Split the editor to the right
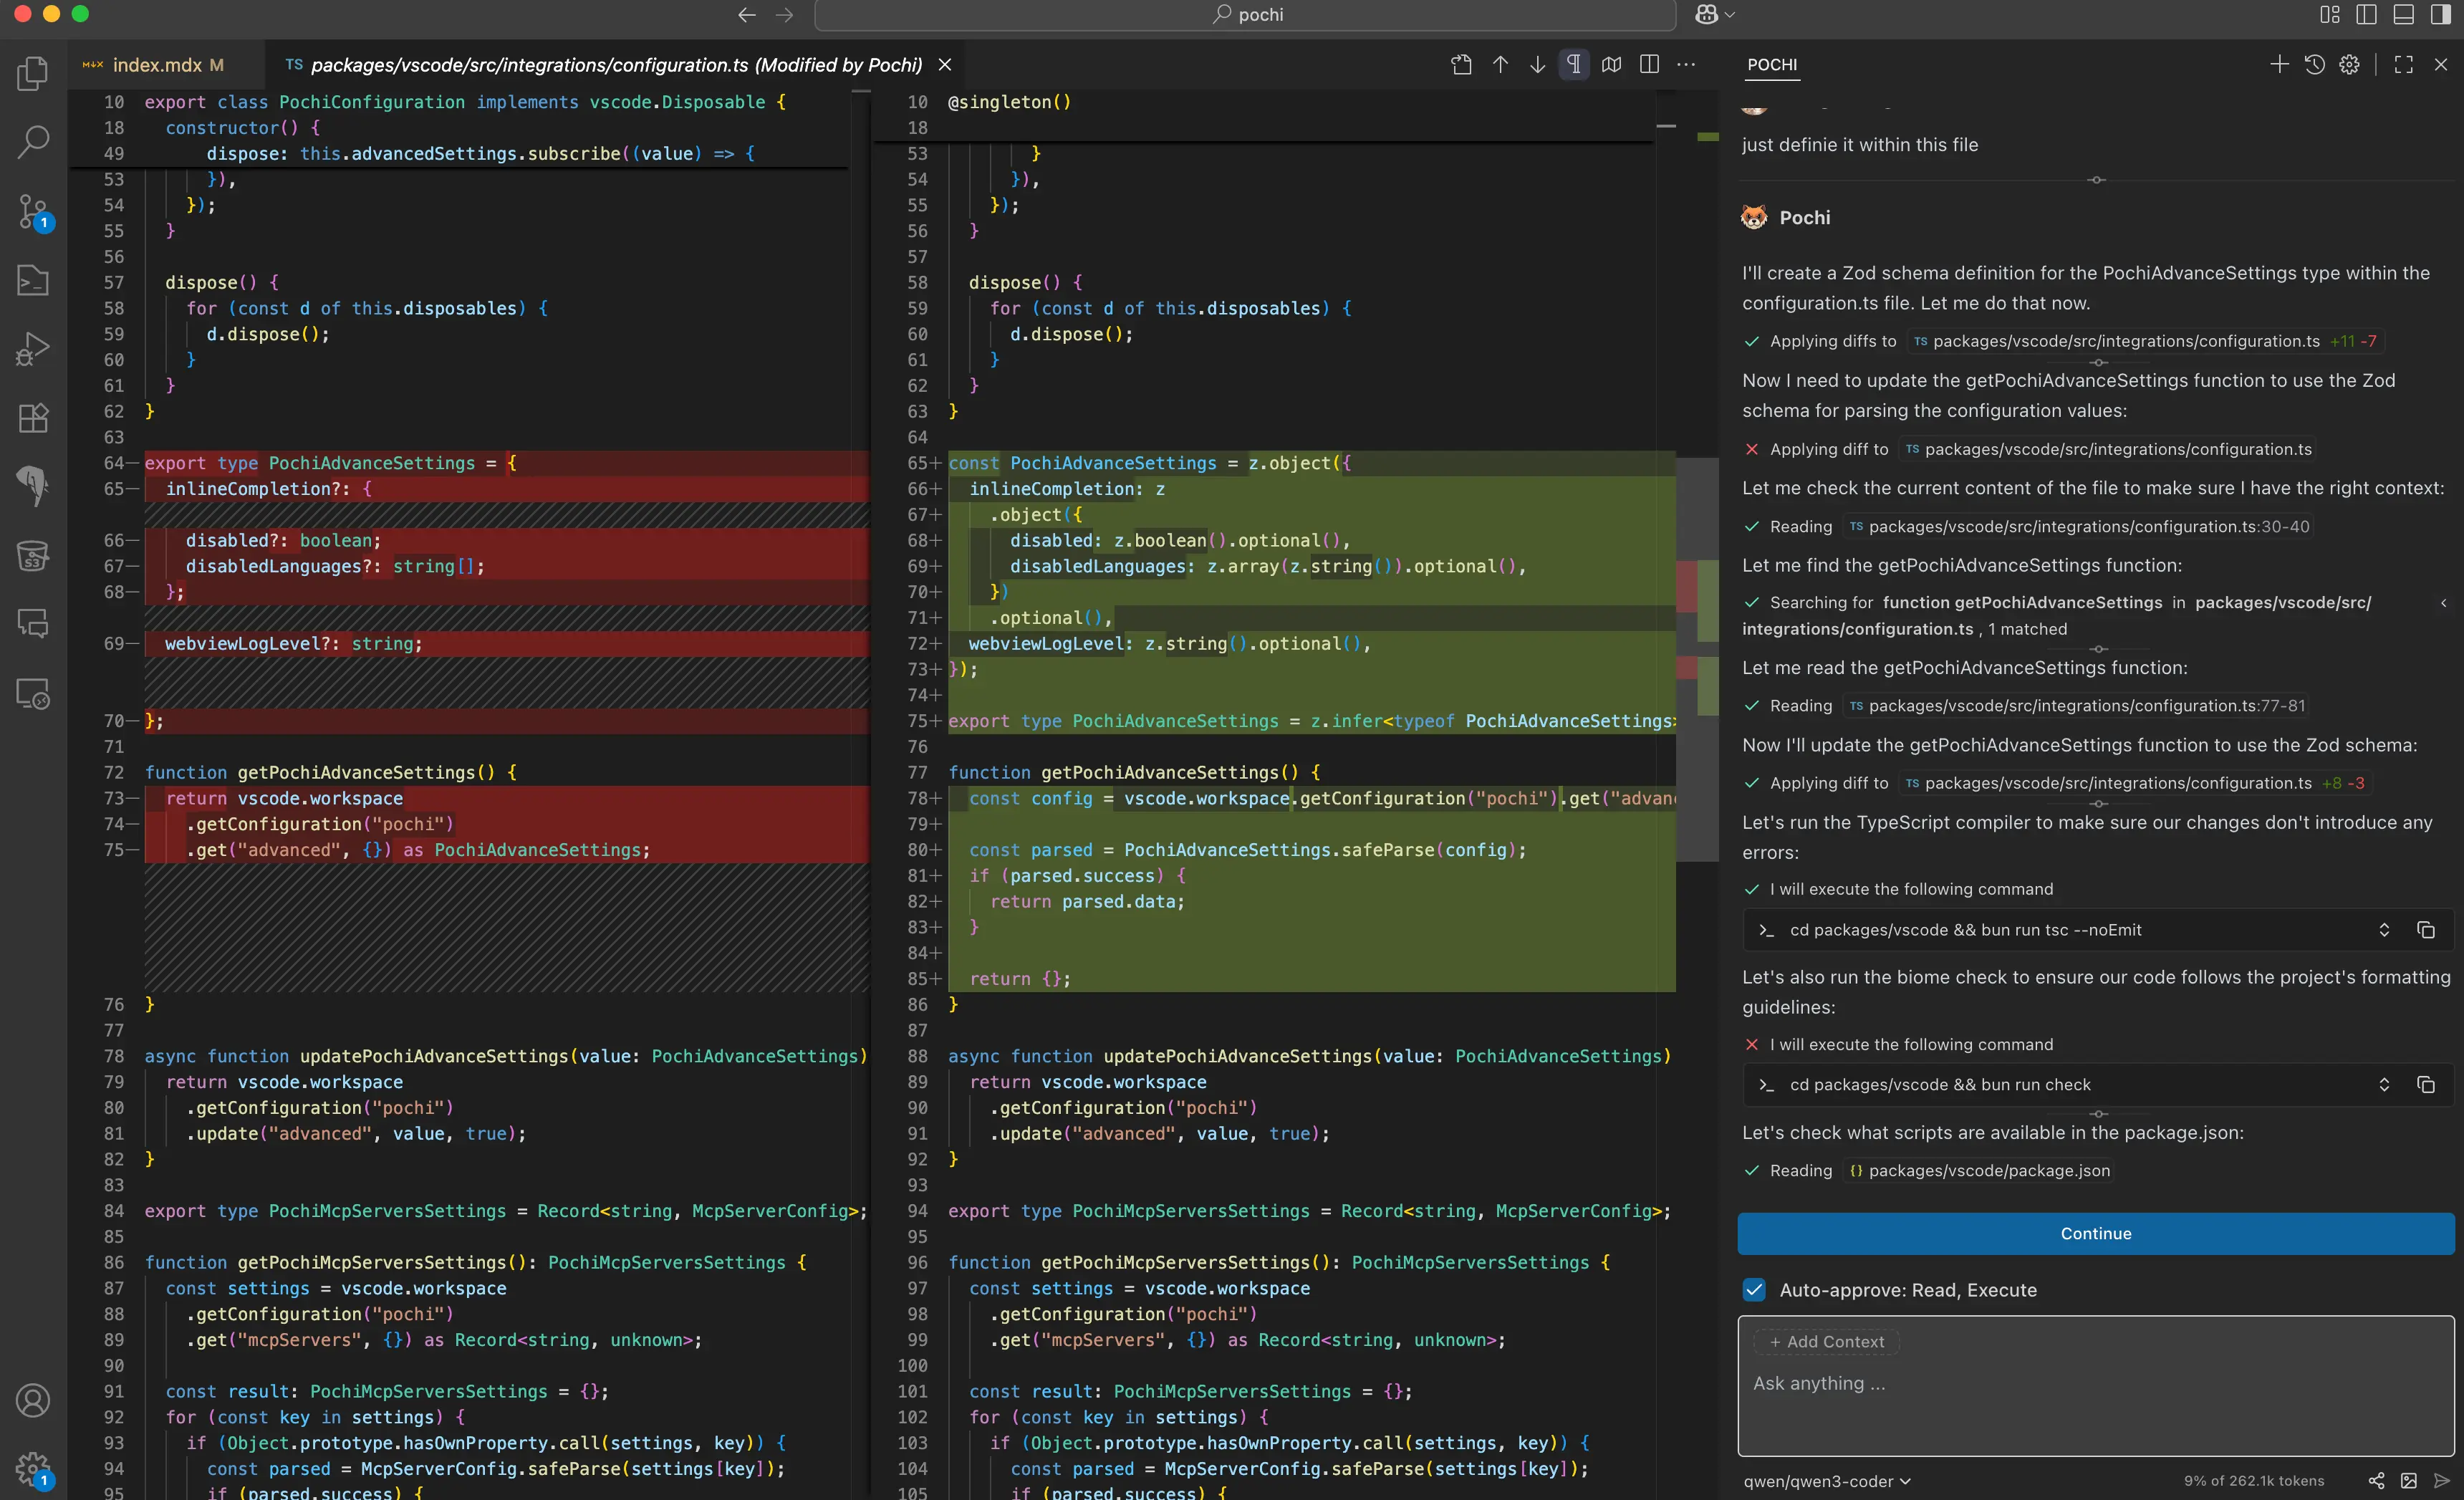The height and width of the screenshot is (1500, 2464). pyautogui.click(x=1649, y=65)
